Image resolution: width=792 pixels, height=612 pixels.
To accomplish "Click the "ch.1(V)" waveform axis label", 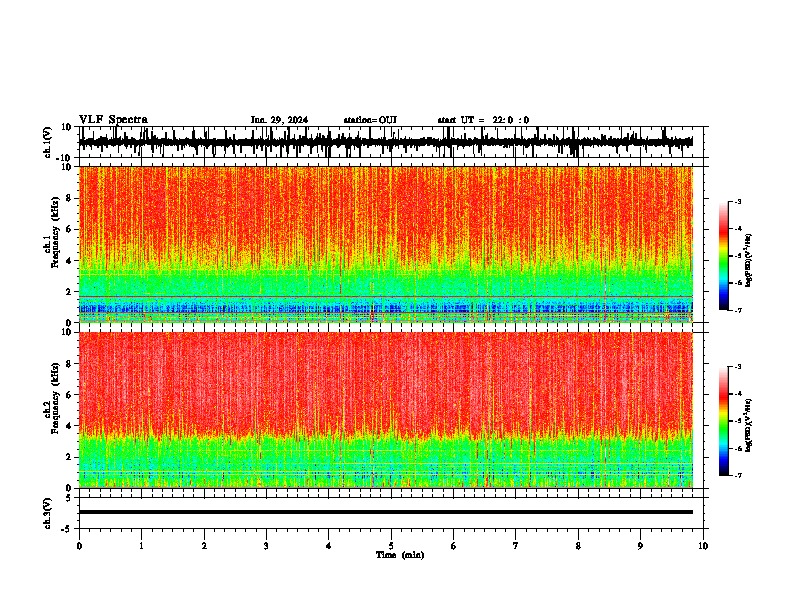I will (48, 142).
